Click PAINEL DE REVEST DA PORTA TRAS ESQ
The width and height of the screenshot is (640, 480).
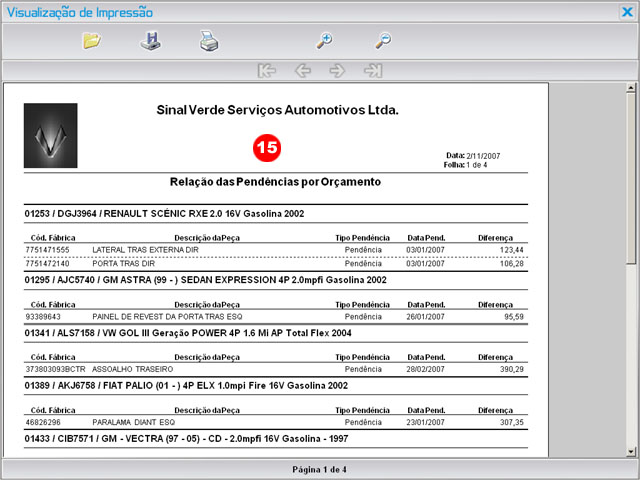tap(167, 317)
